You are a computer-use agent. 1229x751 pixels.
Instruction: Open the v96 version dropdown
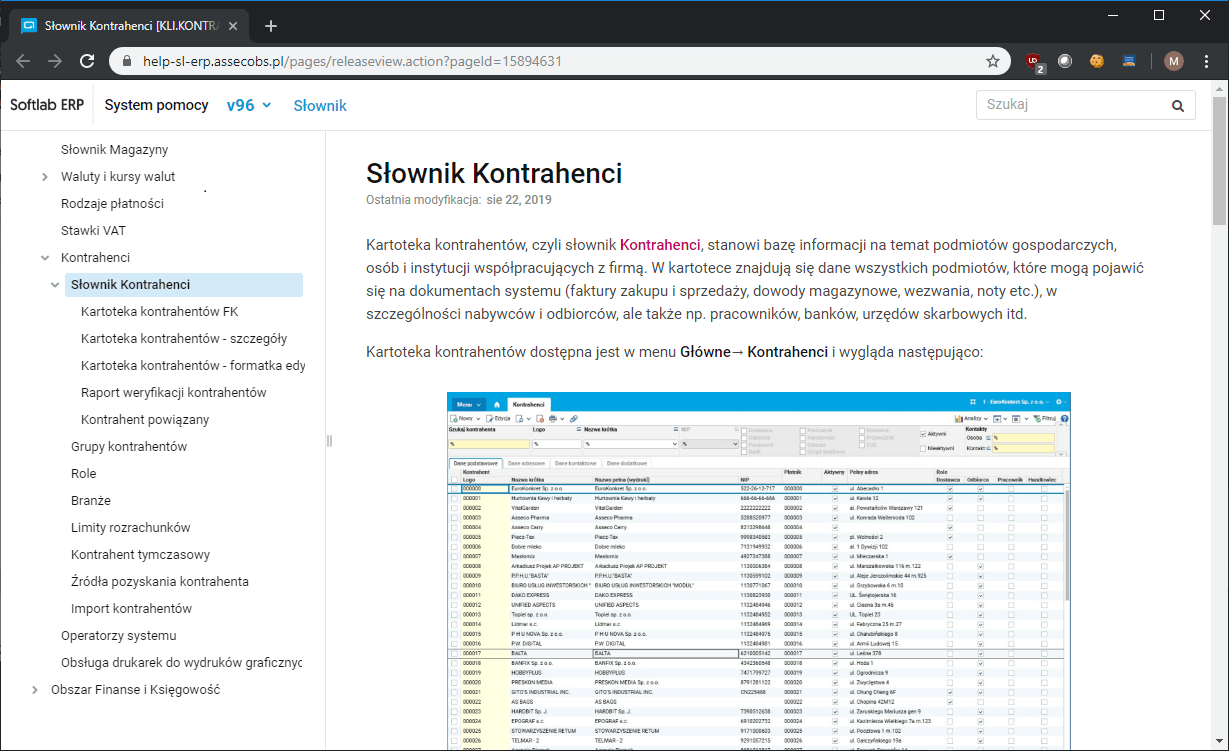pyautogui.click(x=249, y=105)
